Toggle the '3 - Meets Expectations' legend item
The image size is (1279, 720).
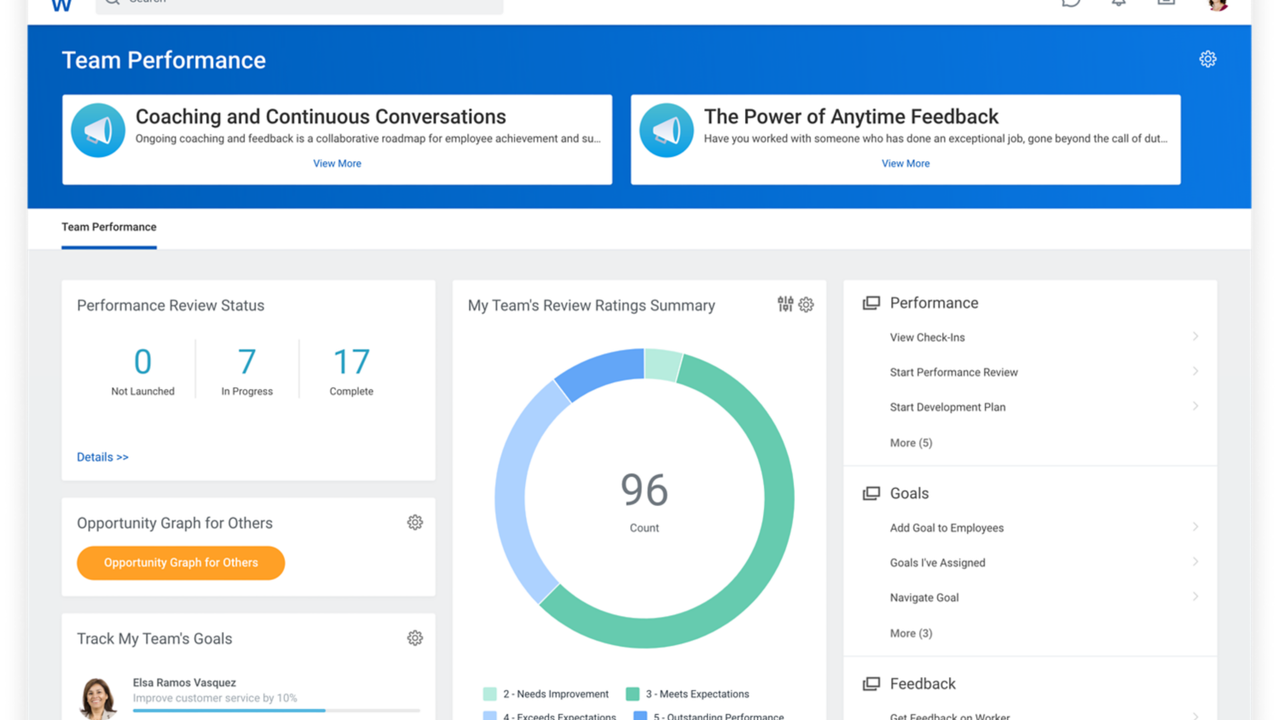[x=687, y=694]
